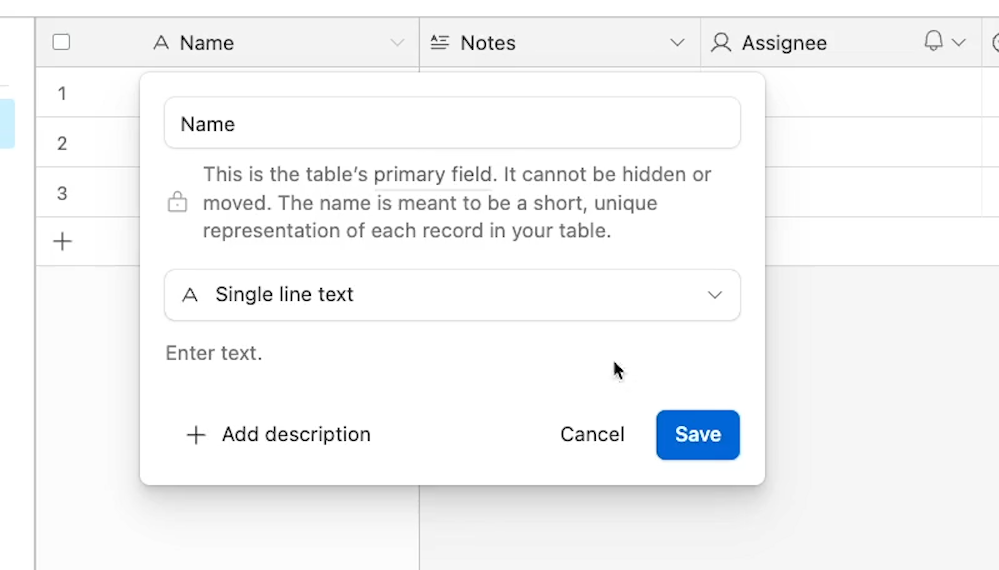Screen dimensions: 999x570
Task: Expand the Assignee column dropdown chevron
Action: pos(959,43)
